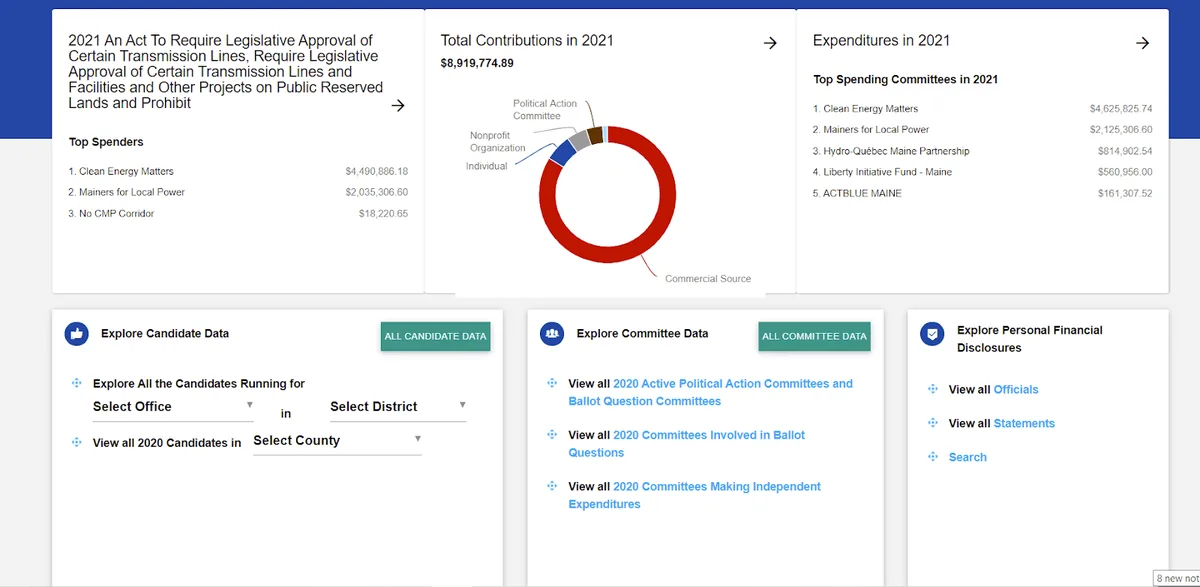1200x587 pixels.
Task: Expand the Select County dropdown
Action: pyautogui.click(x=337, y=441)
